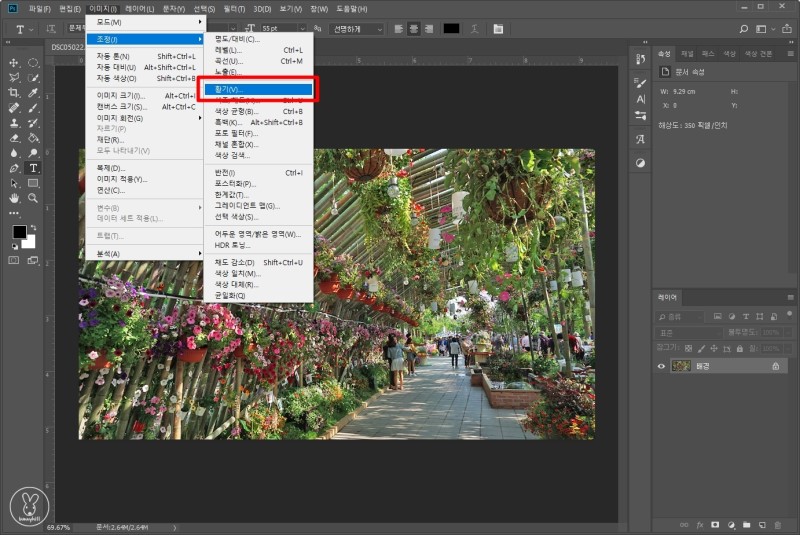The height and width of the screenshot is (535, 800).
Task: Select the Eyedropper tool
Action: 32,92
